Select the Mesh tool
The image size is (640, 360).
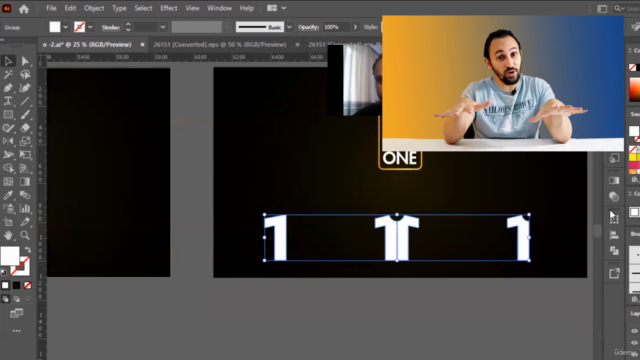pyautogui.click(x=8, y=182)
